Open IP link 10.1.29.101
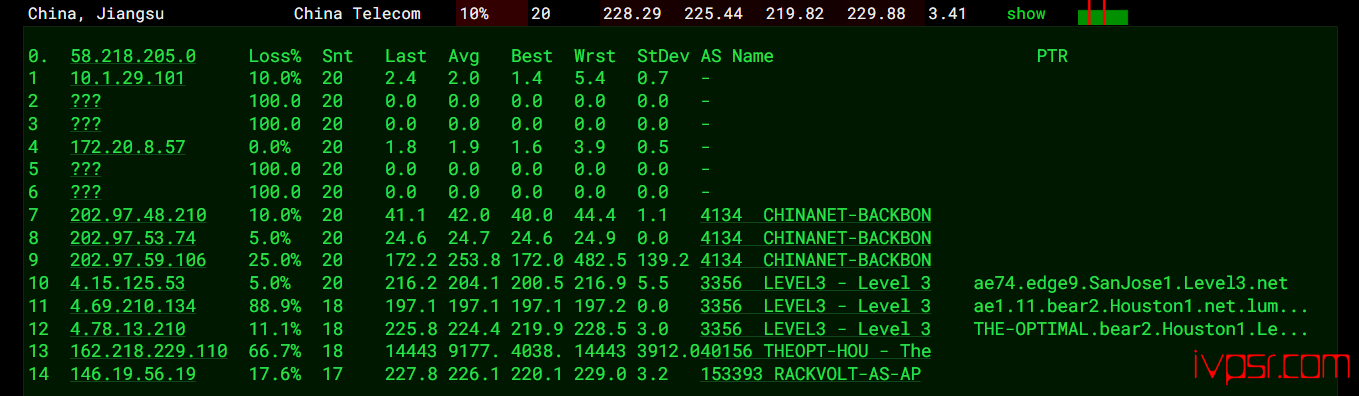The width and height of the screenshot is (1359, 396). tap(127, 78)
